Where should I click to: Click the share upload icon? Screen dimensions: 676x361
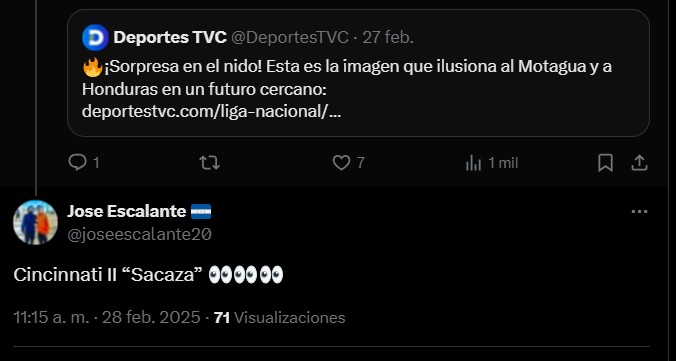tap(639, 163)
